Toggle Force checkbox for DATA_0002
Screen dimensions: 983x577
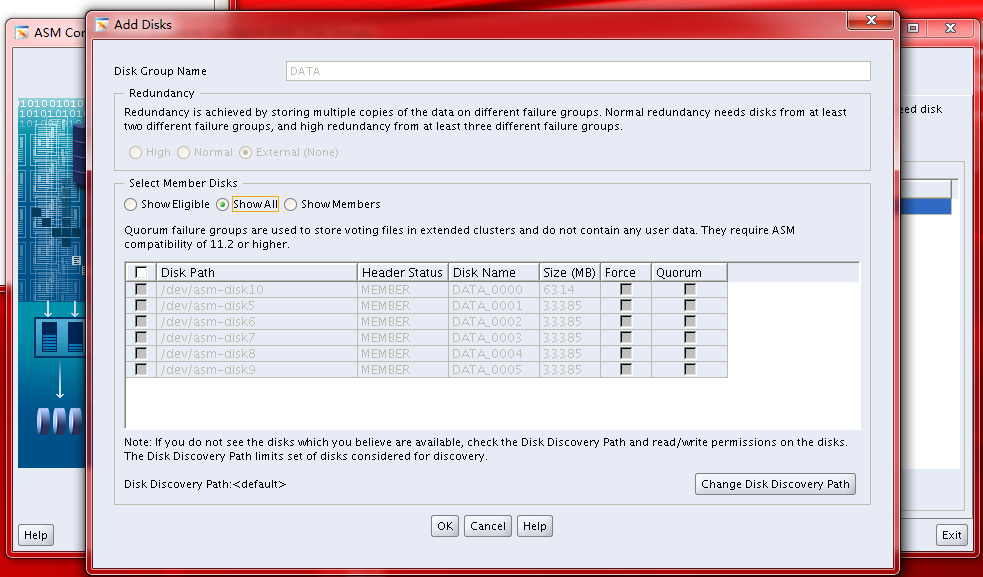pos(626,321)
